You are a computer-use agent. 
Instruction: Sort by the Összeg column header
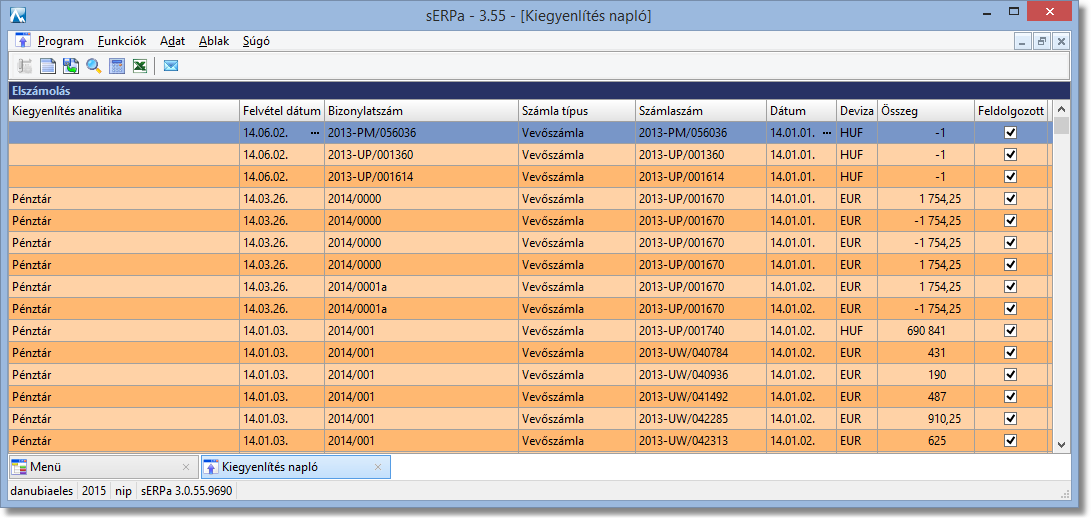[925, 111]
